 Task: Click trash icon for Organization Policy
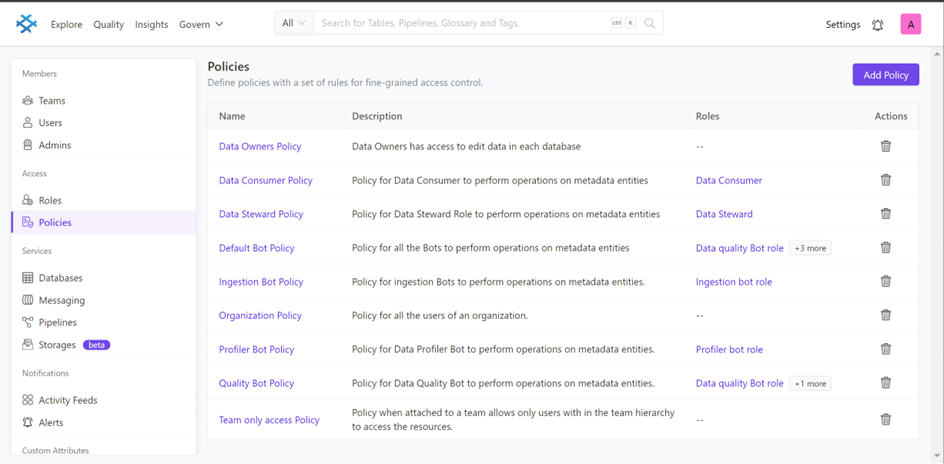coord(885,315)
